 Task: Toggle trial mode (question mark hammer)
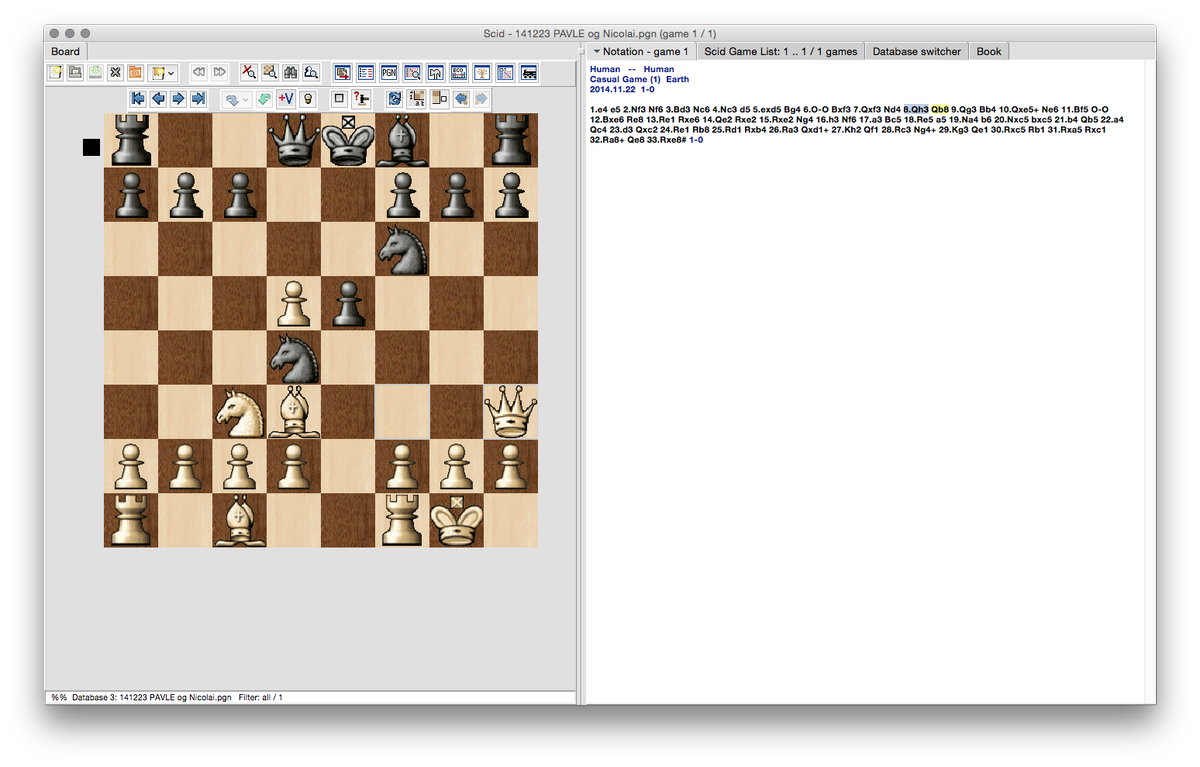point(362,99)
